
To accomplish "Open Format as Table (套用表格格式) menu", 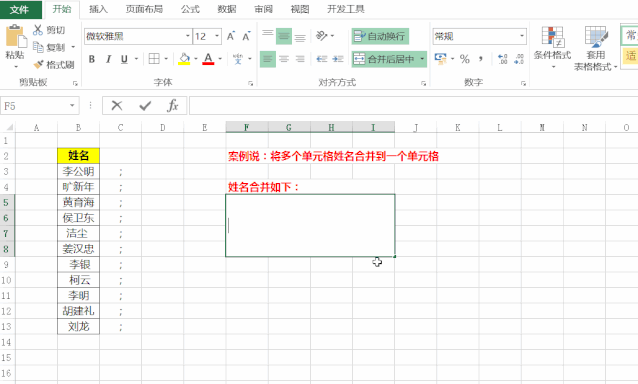I will [x=595, y=48].
